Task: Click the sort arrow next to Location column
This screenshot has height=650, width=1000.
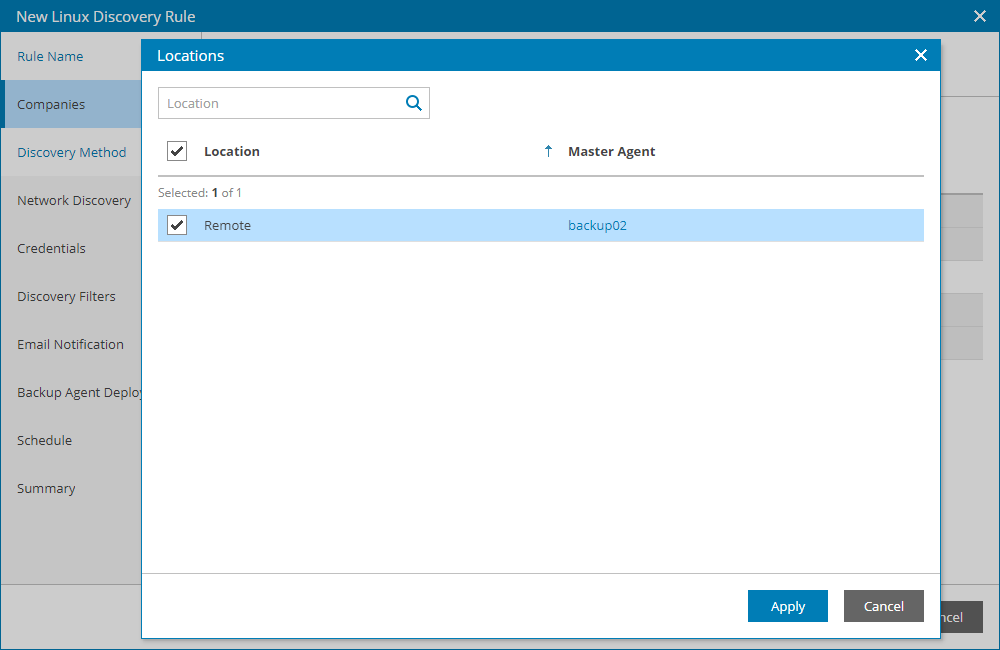Action: (548, 151)
